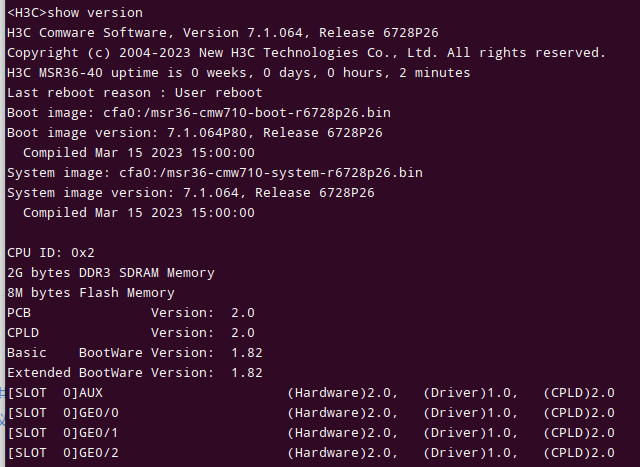
Task: Click the Extended BootWare Version line
Action: click(x=134, y=372)
